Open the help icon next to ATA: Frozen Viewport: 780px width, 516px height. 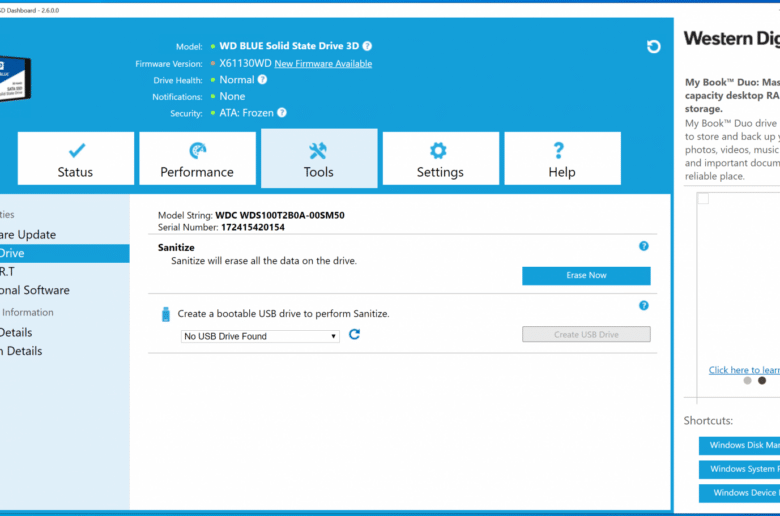coord(282,112)
